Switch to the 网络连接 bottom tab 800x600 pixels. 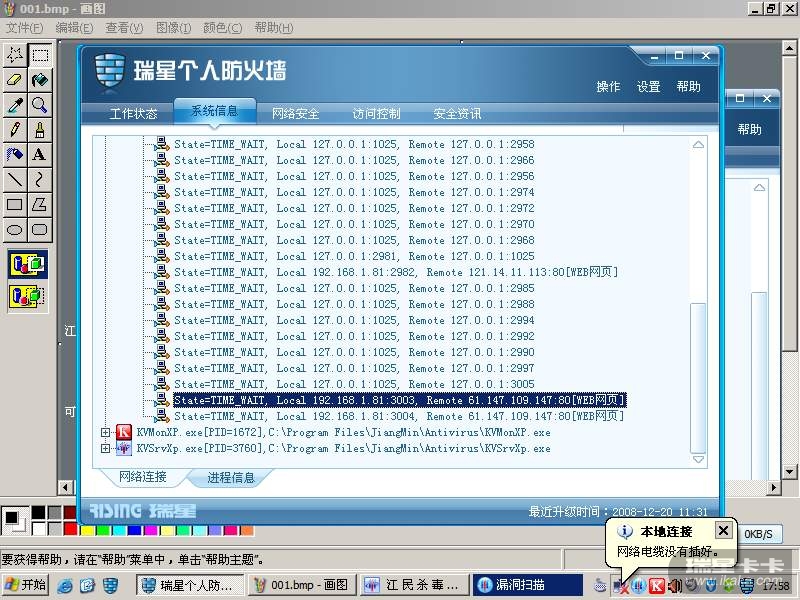[x=143, y=477]
